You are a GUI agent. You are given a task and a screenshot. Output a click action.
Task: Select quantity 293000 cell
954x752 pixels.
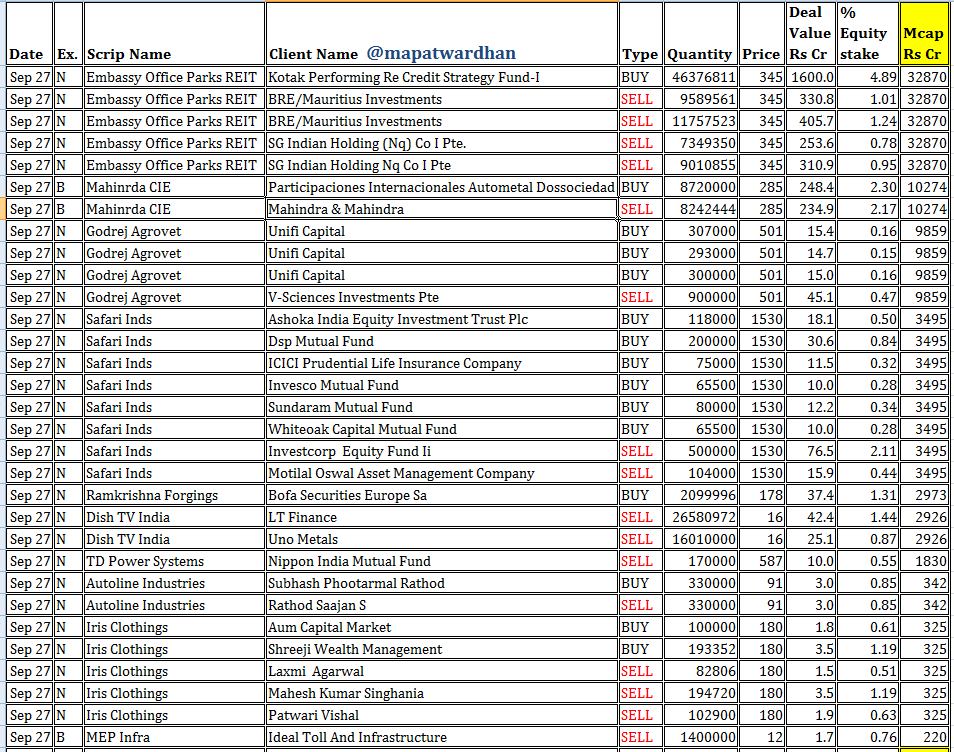pyautogui.click(x=700, y=253)
